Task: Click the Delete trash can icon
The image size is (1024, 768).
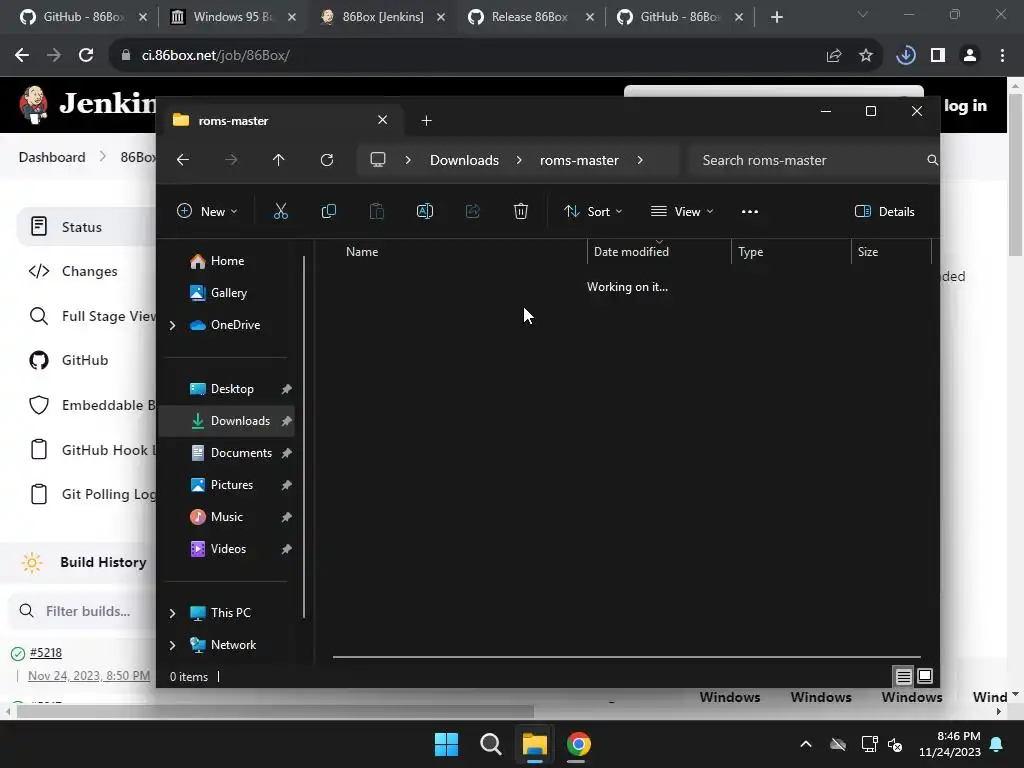Action: 520,211
